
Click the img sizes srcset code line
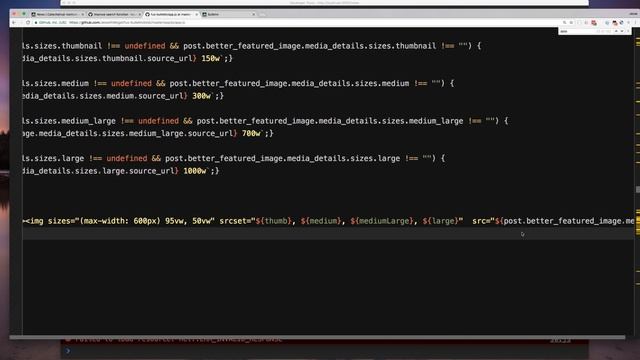[x=328, y=221]
